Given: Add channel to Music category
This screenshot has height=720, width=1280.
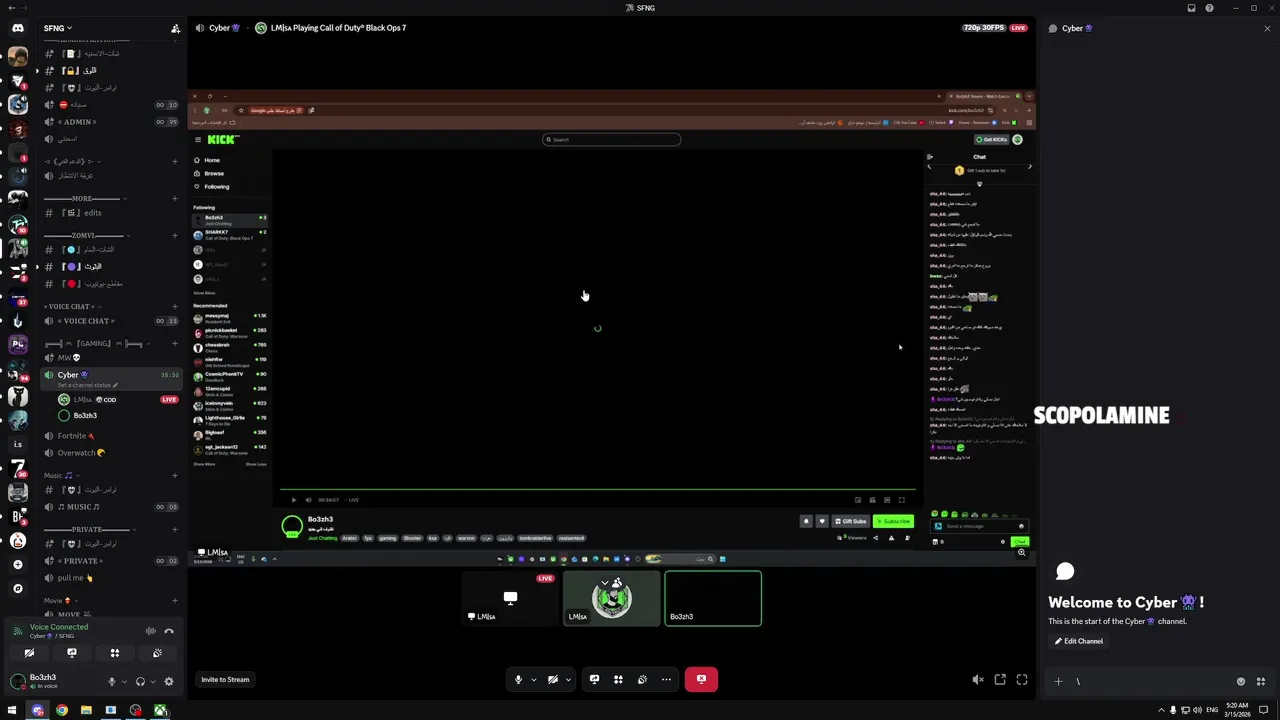Looking at the screenshot, I should coord(175,476).
